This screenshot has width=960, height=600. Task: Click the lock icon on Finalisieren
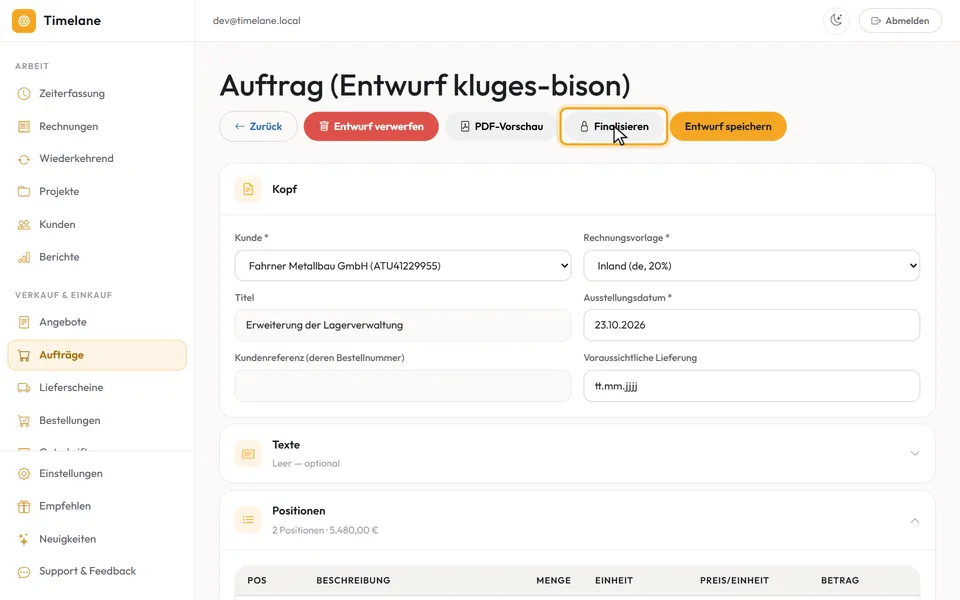click(x=584, y=127)
